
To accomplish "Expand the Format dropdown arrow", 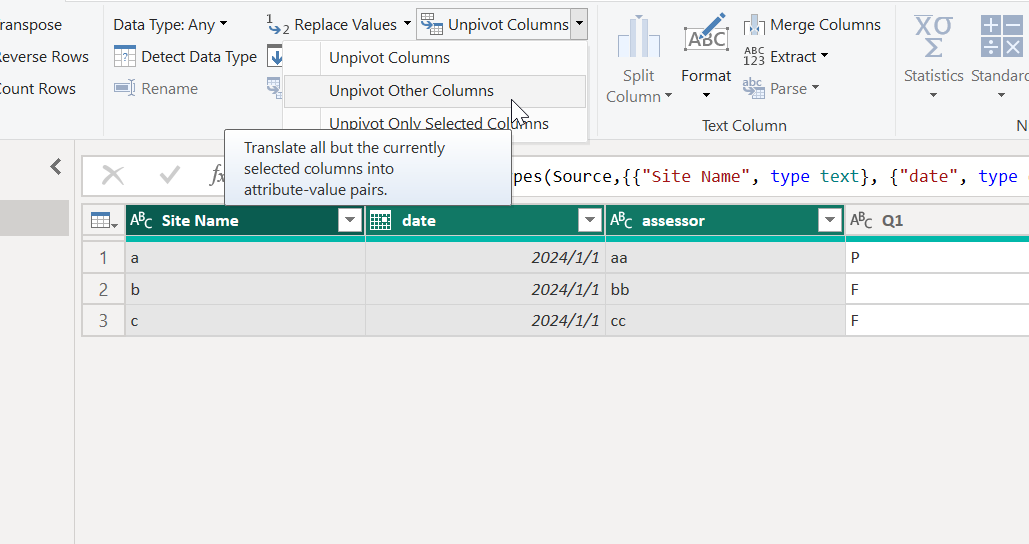I will (x=706, y=96).
